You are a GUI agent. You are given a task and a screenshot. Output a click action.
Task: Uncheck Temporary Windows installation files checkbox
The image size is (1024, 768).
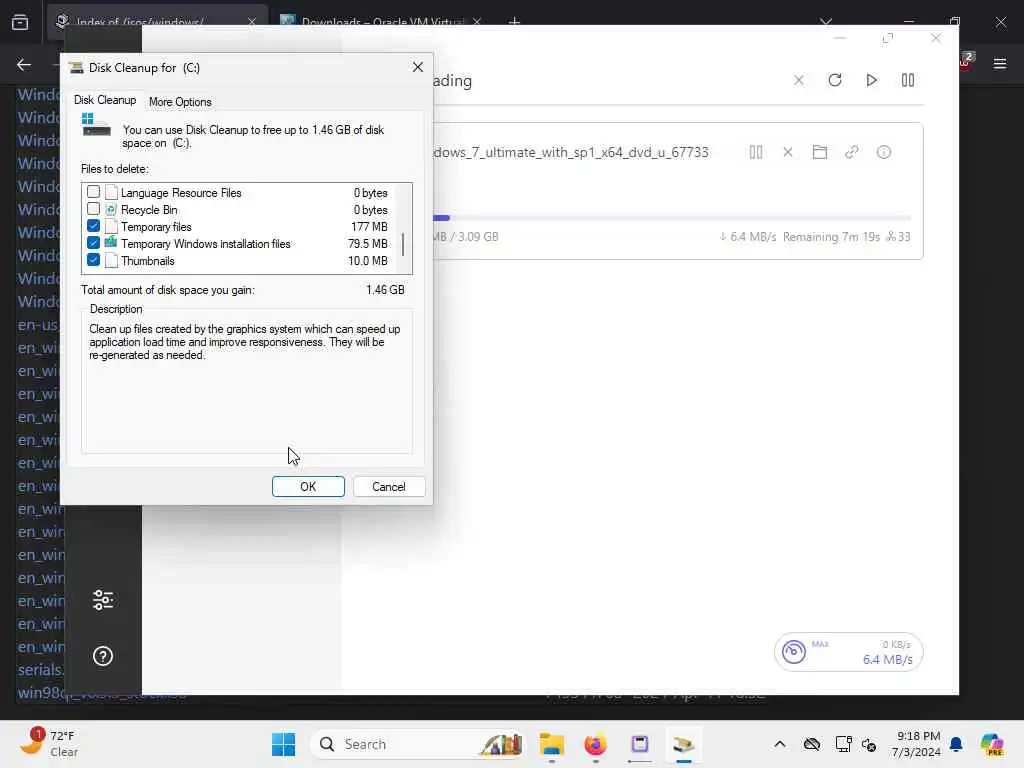point(93,243)
